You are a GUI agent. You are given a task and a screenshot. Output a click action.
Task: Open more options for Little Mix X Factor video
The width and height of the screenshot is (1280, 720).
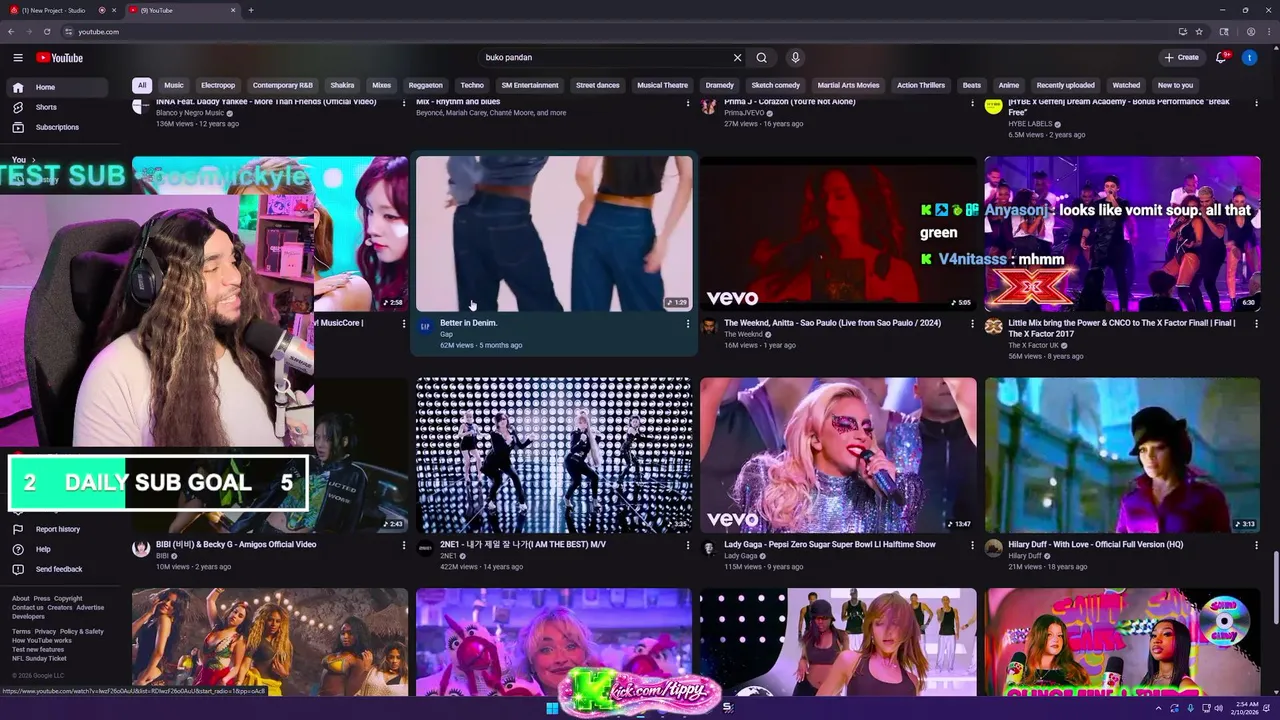pyautogui.click(x=1256, y=324)
